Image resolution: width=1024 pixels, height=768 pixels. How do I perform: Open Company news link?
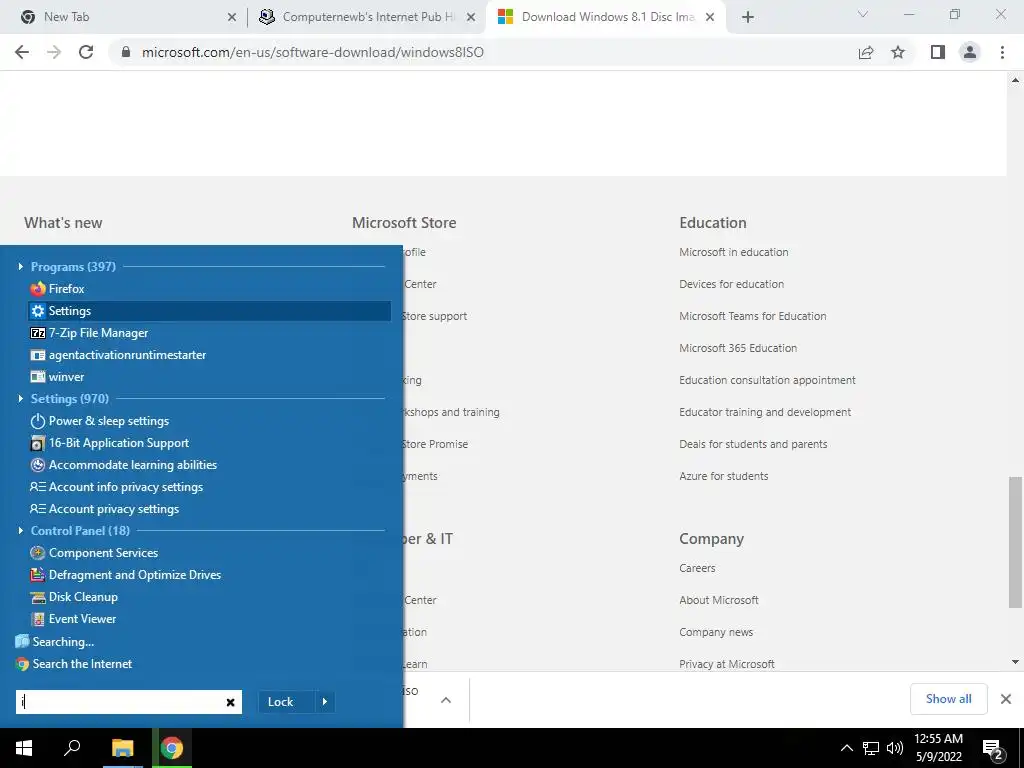[716, 632]
